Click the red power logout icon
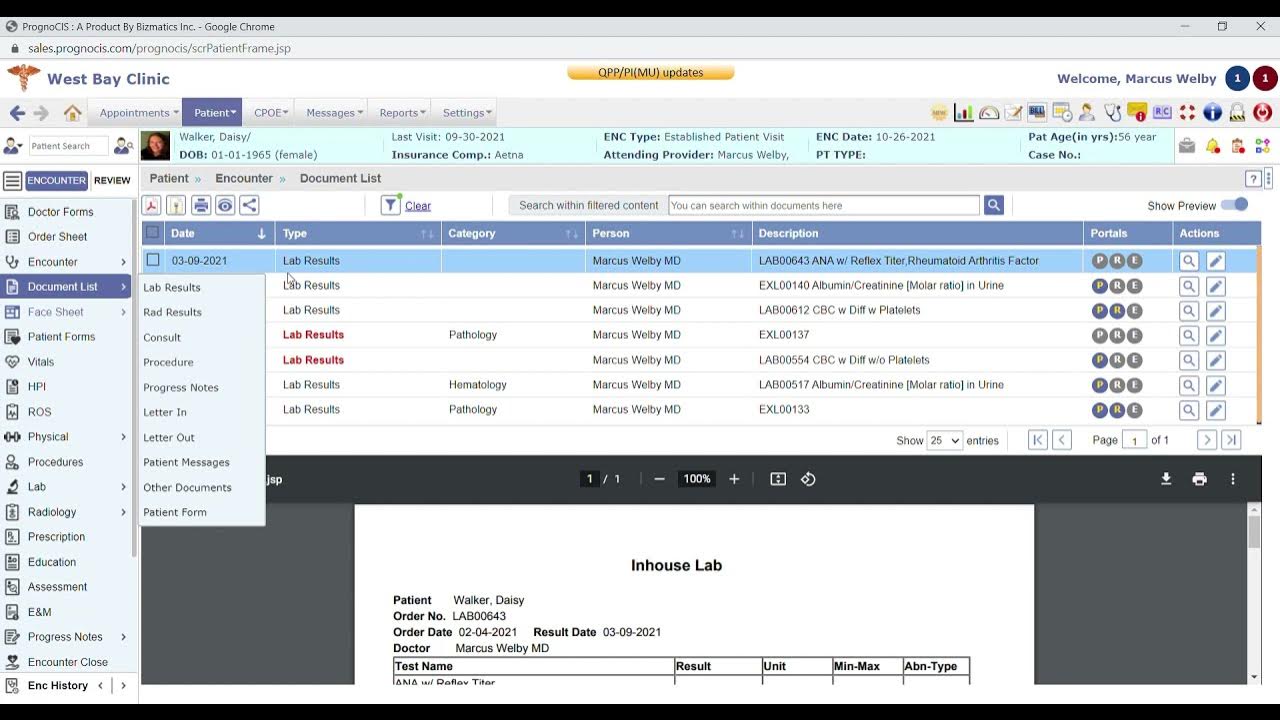1280x720 pixels. pos(1262,112)
